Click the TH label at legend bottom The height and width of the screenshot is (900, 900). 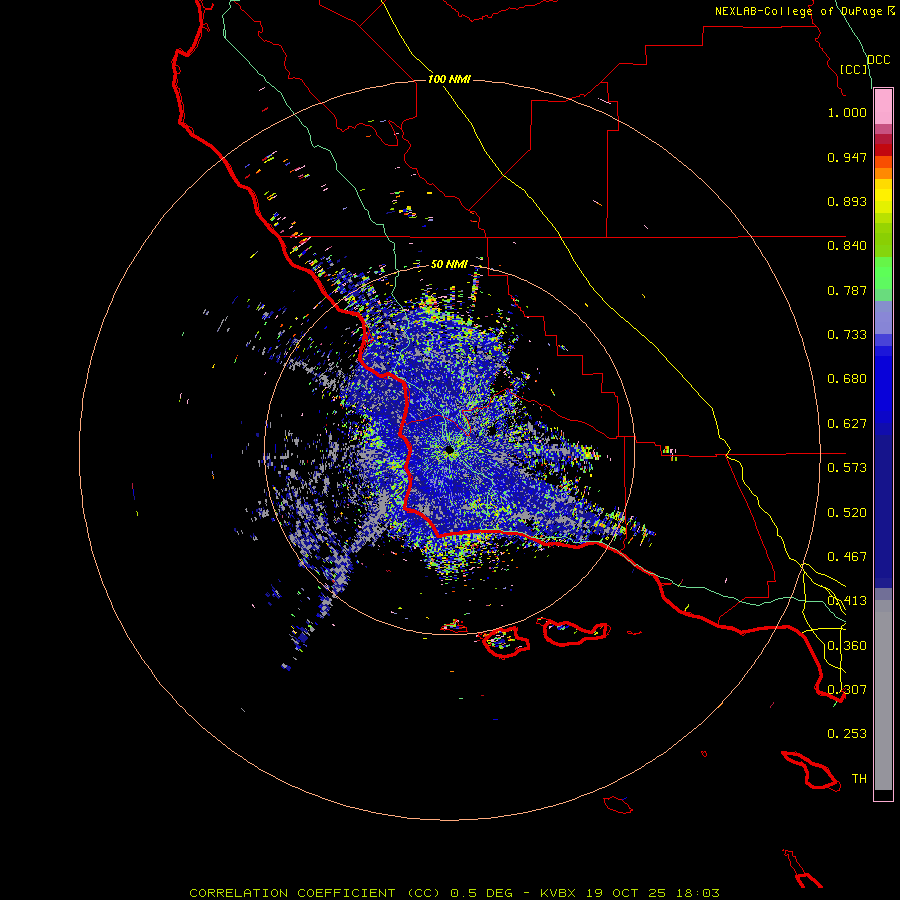[859, 779]
